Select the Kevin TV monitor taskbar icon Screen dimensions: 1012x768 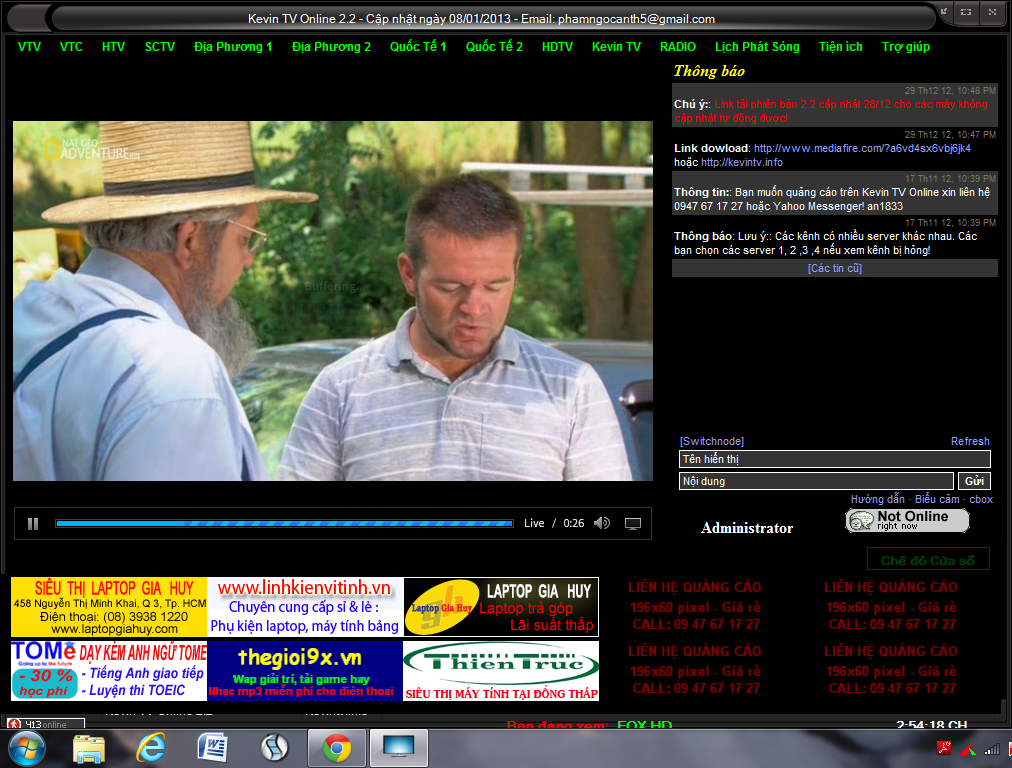(398, 749)
